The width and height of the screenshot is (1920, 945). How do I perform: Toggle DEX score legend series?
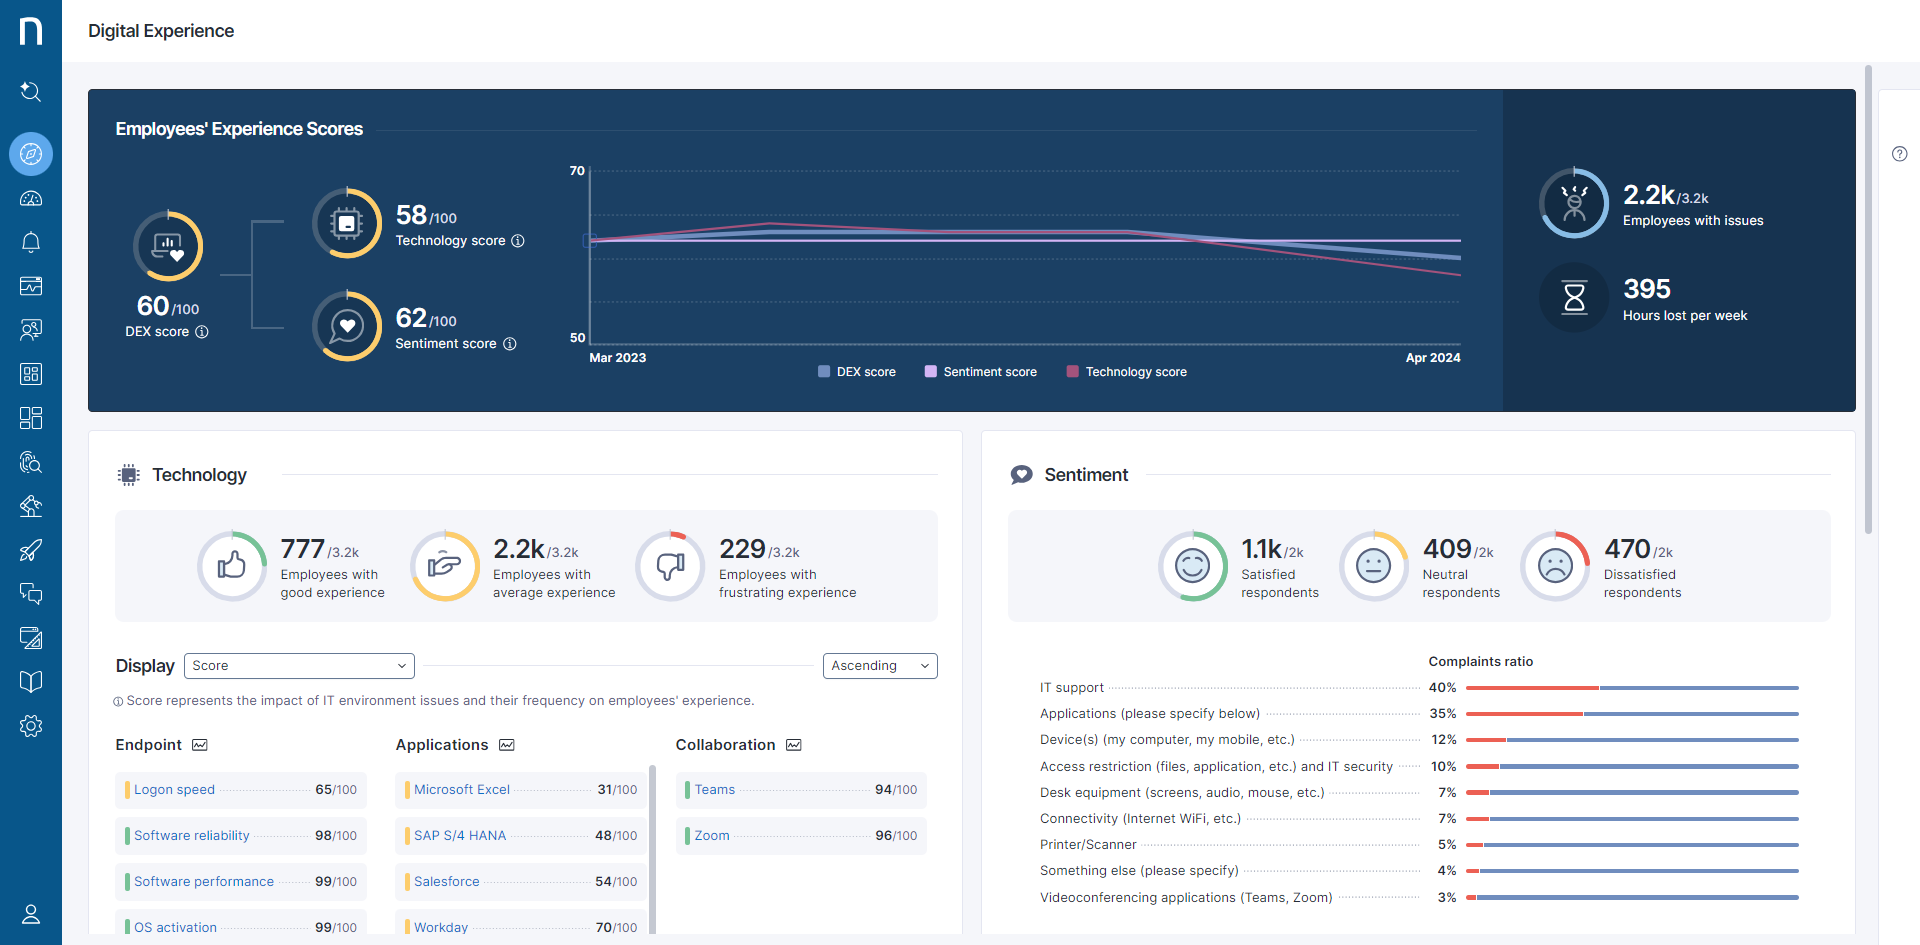tap(856, 372)
